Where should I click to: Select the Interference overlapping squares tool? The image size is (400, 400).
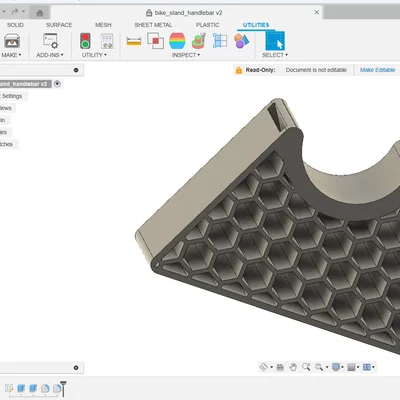[155, 41]
